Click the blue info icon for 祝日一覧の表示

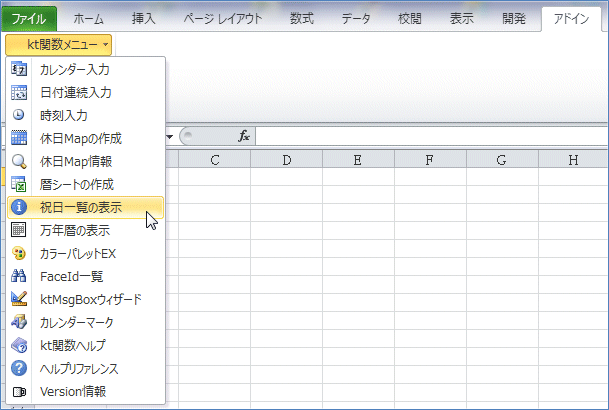18,207
